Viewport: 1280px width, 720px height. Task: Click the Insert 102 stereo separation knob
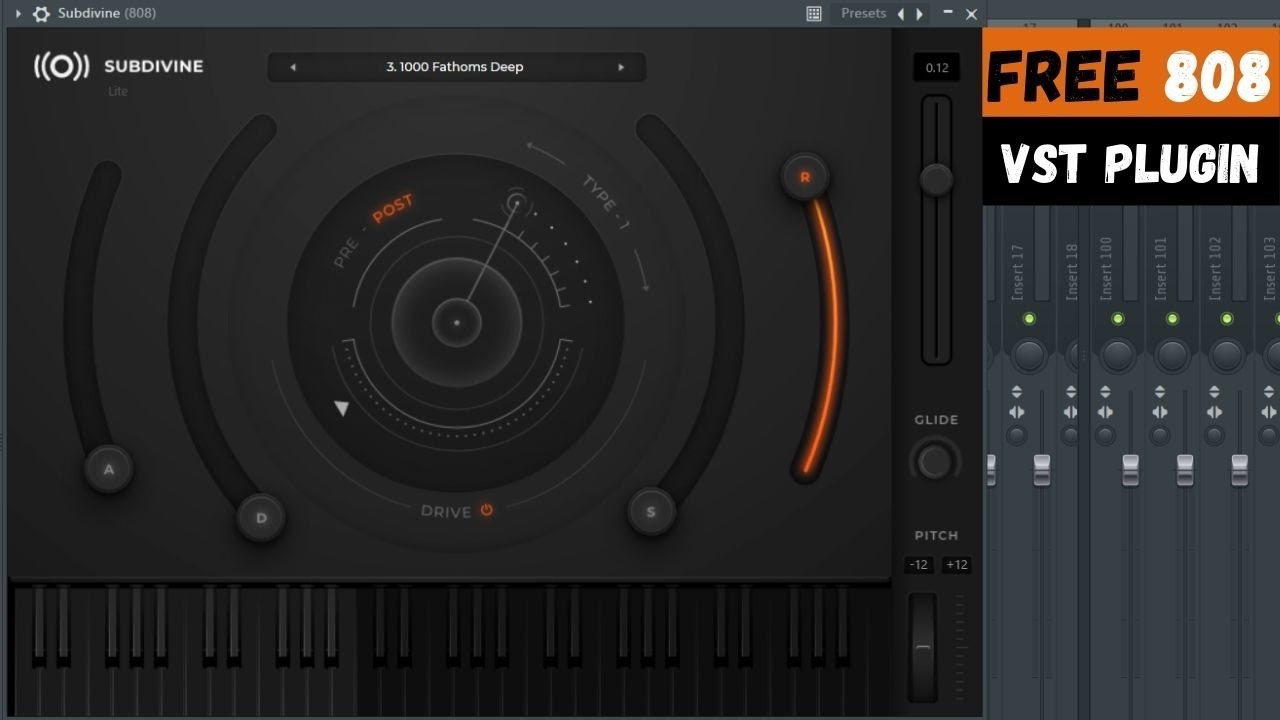pos(1215,435)
